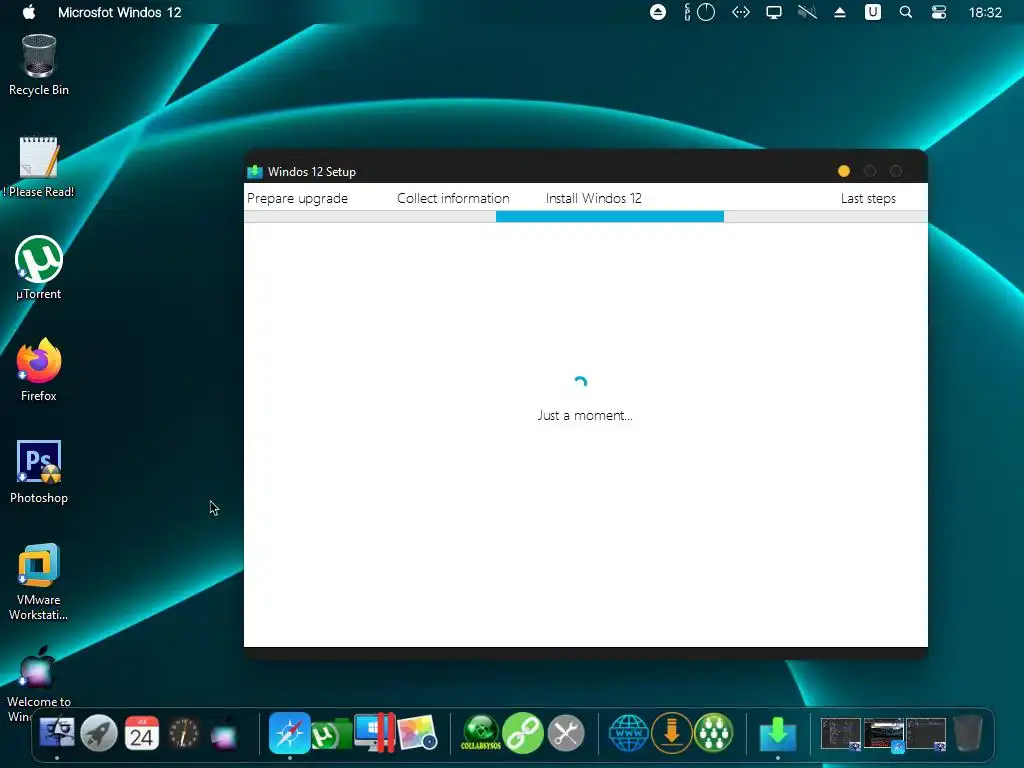Click the muted volume icon in the menu bar

[807, 12]
